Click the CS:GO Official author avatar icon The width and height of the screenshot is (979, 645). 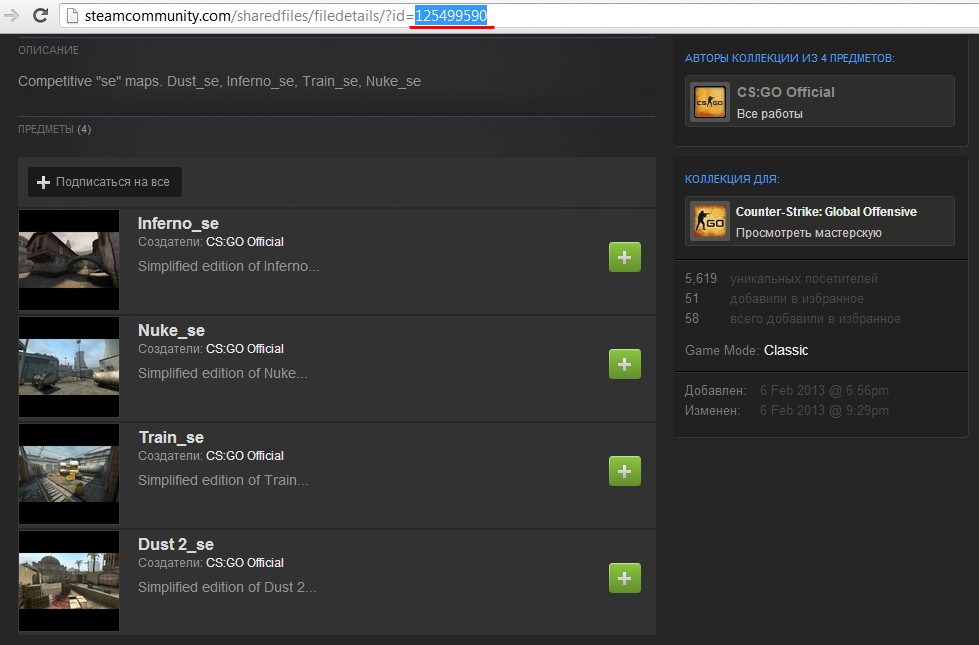coord(710,101)
